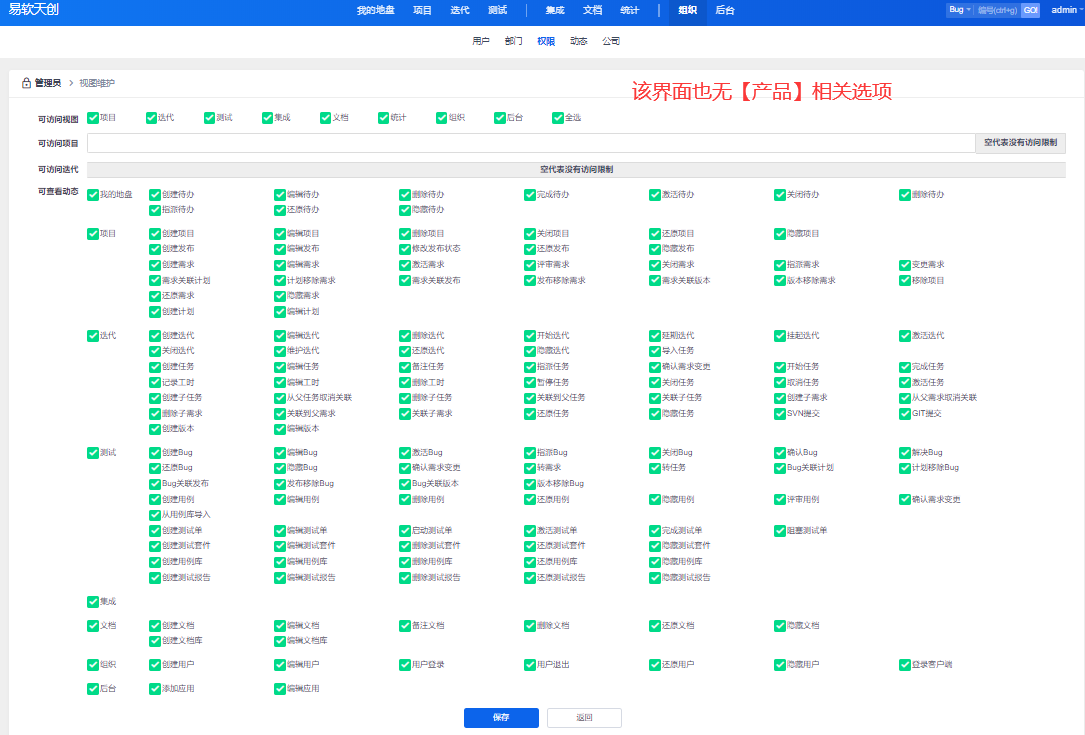Uncheck the SVN提交 checkbox
1085x735 pixels.
pos(780,413)
